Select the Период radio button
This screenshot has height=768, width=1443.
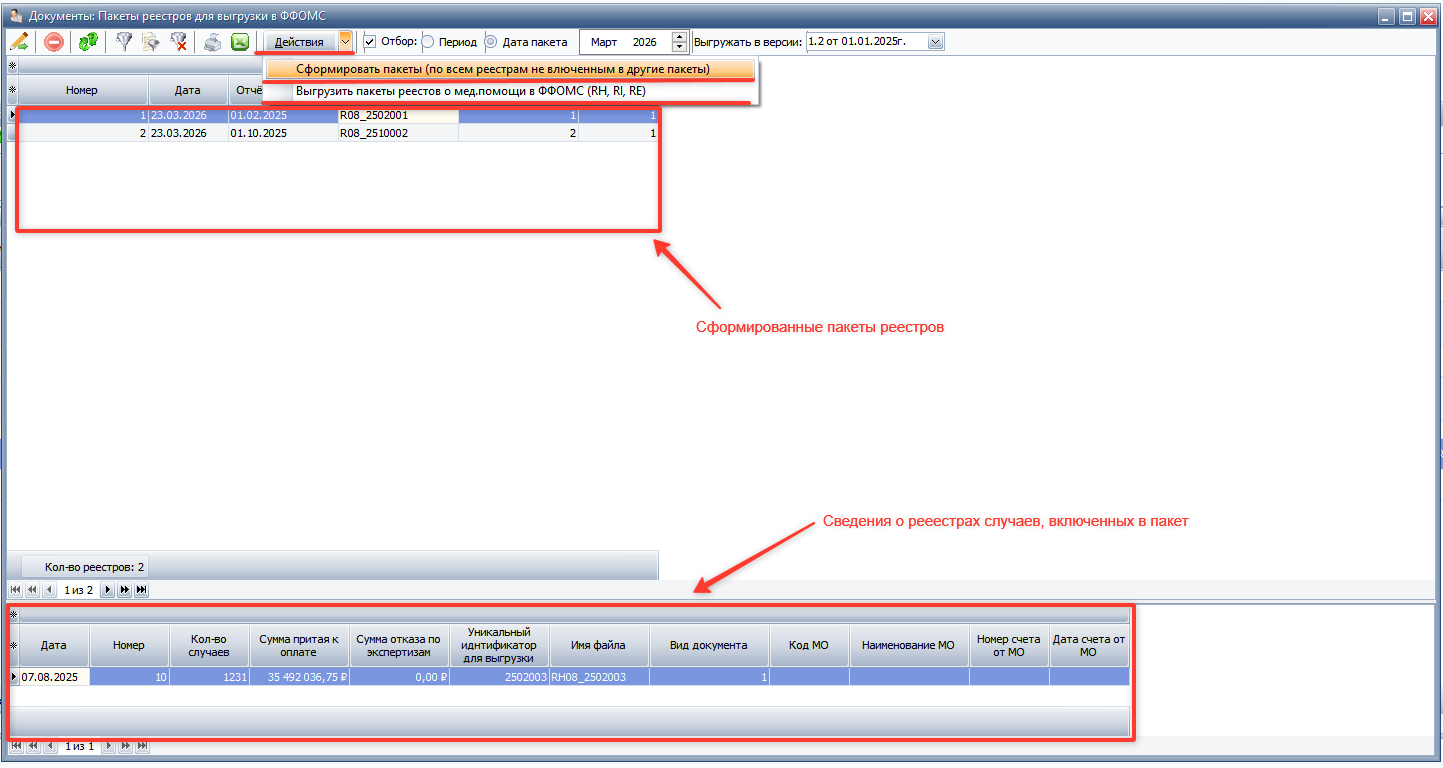point(428,42)
